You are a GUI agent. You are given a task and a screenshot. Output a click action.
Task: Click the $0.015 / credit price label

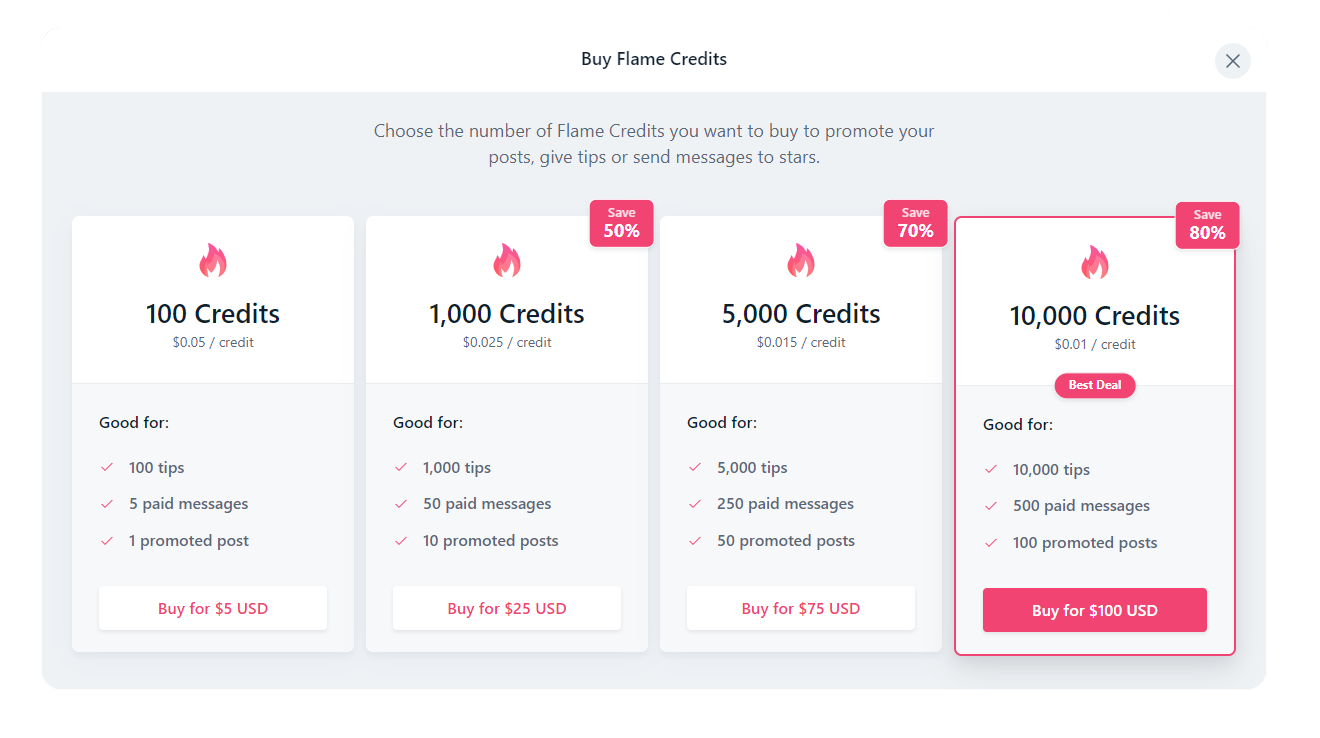pos(801,342)
